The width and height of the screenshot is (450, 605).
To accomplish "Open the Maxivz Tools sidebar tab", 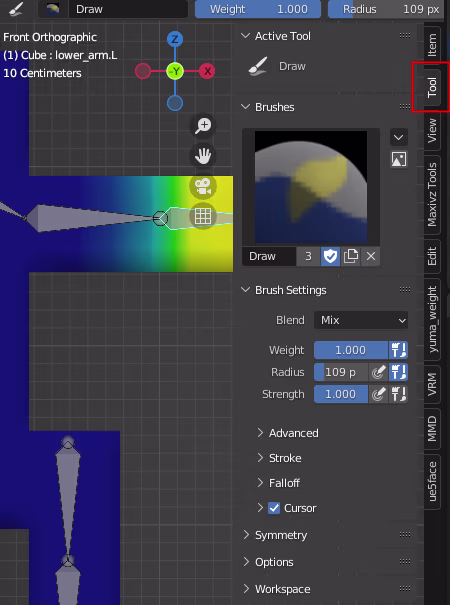I will coord(432,194).
